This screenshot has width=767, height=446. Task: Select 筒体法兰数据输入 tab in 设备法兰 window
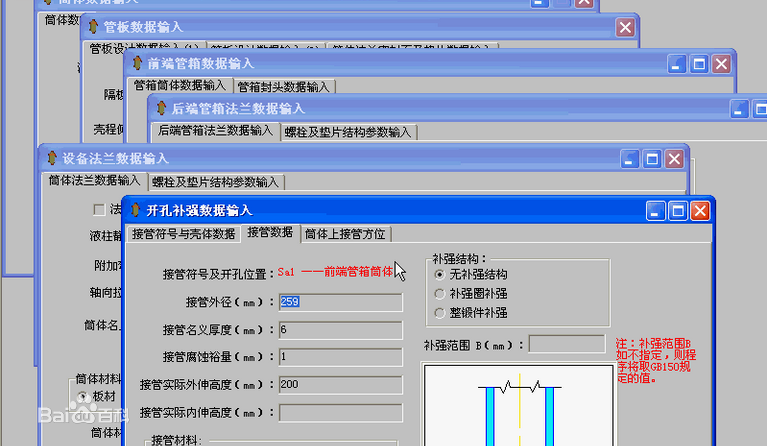pos(94,180)
